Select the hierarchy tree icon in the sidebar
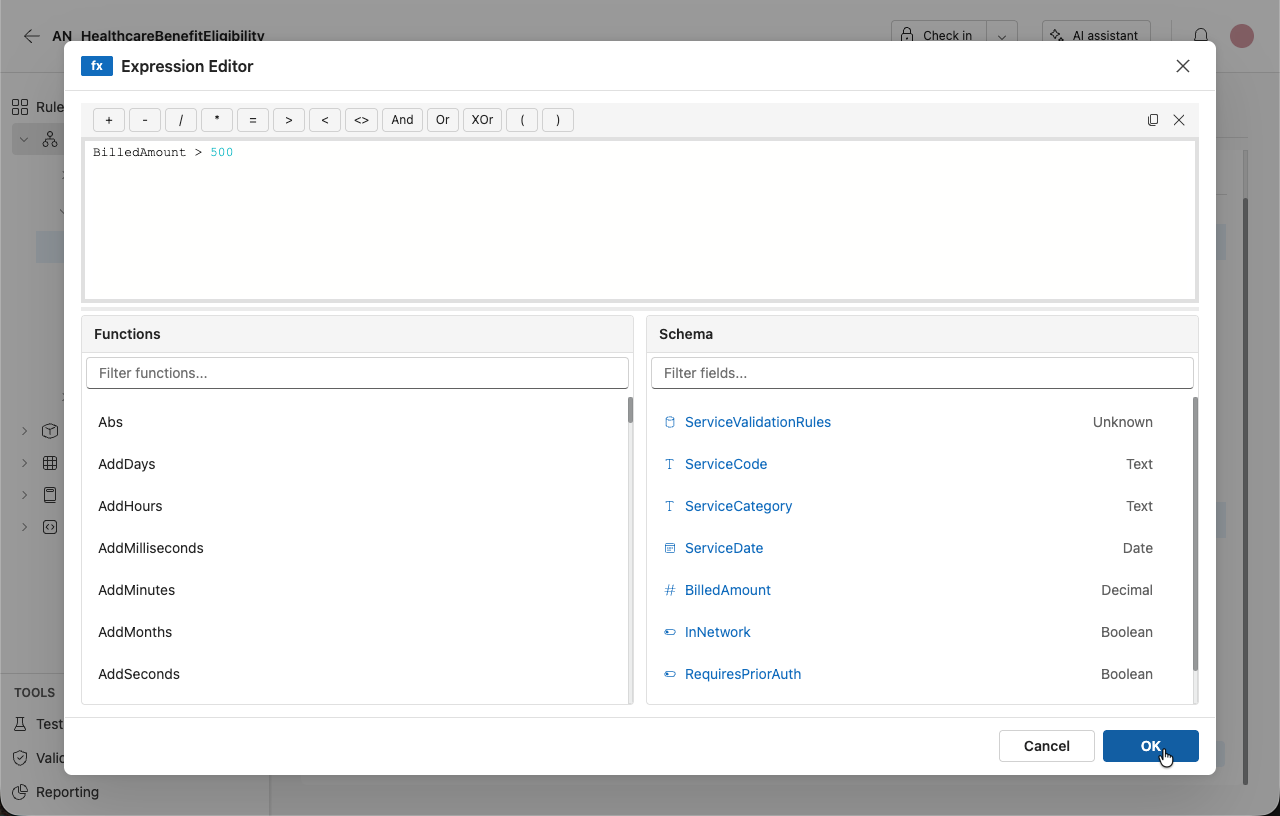Image resolution: width=1280 pixels, height=816 pixels. pyautogui.click(x=50, y=140)
